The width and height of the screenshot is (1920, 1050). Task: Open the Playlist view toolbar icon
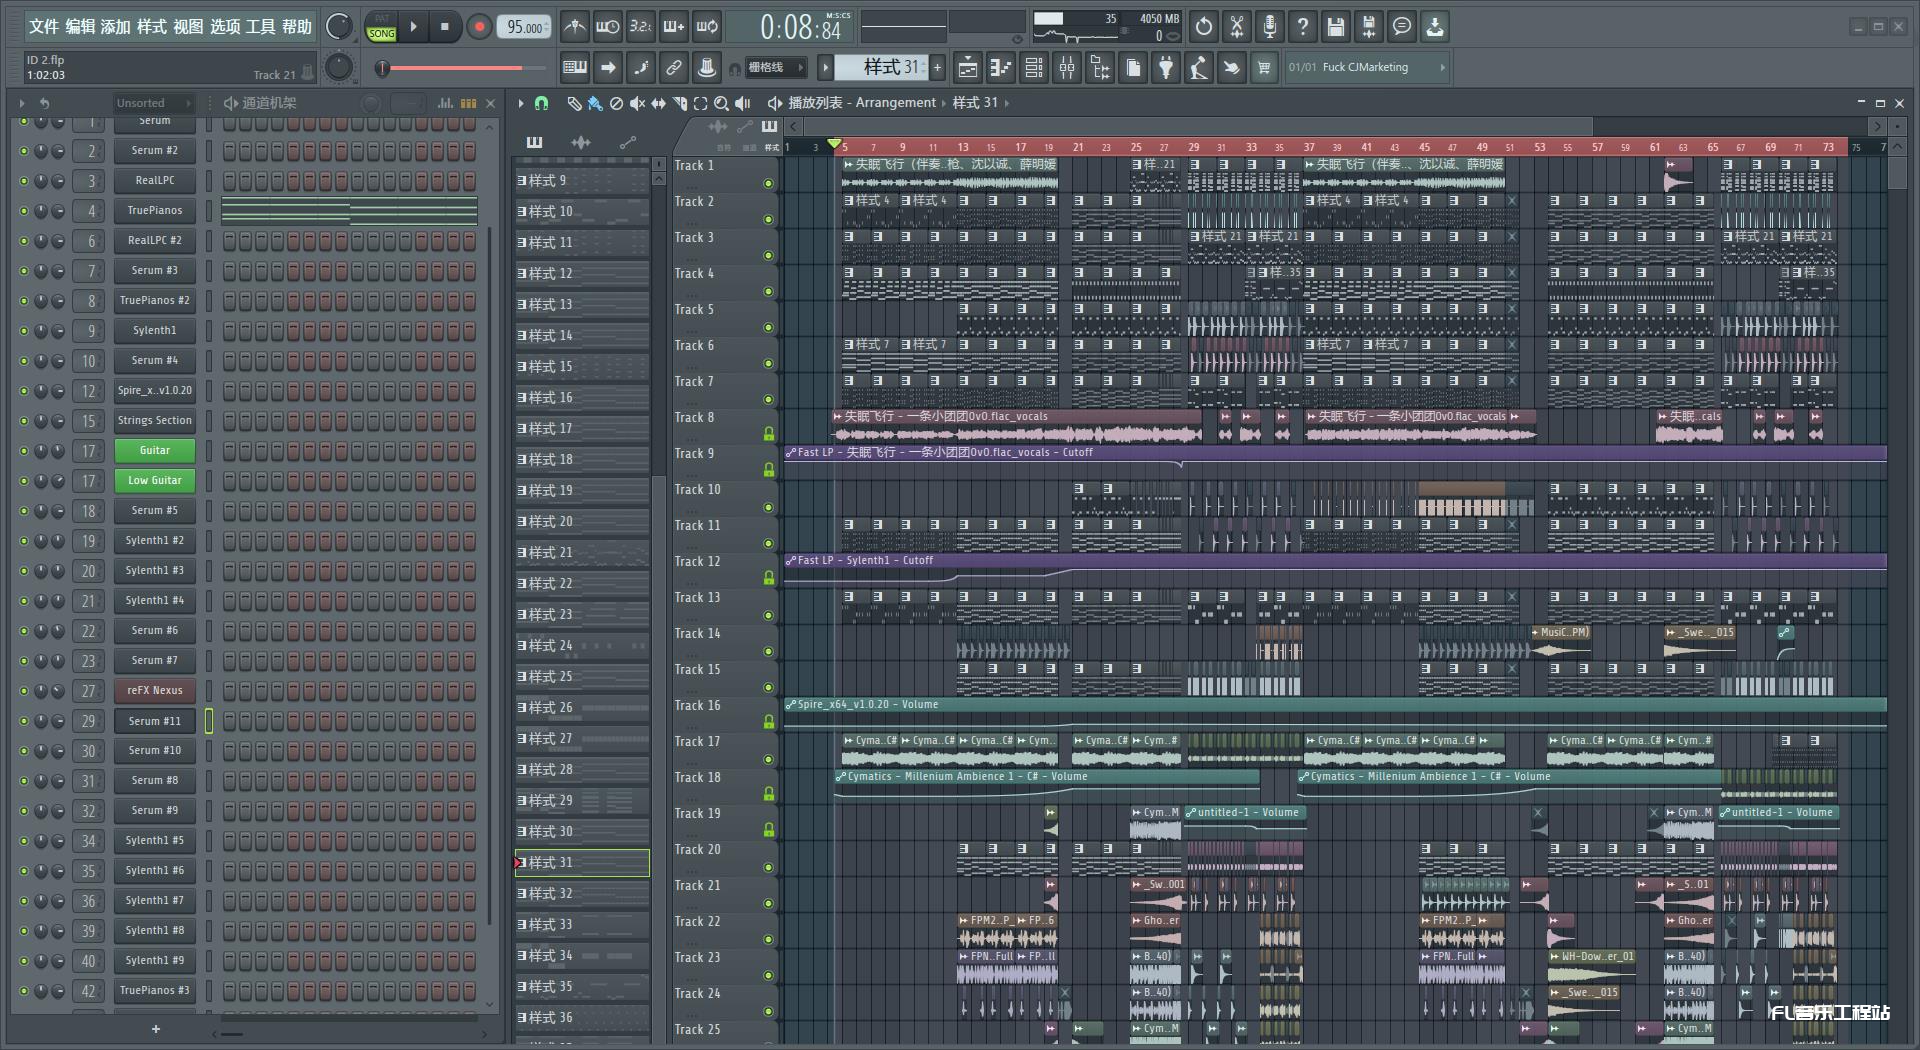point(967,67)
